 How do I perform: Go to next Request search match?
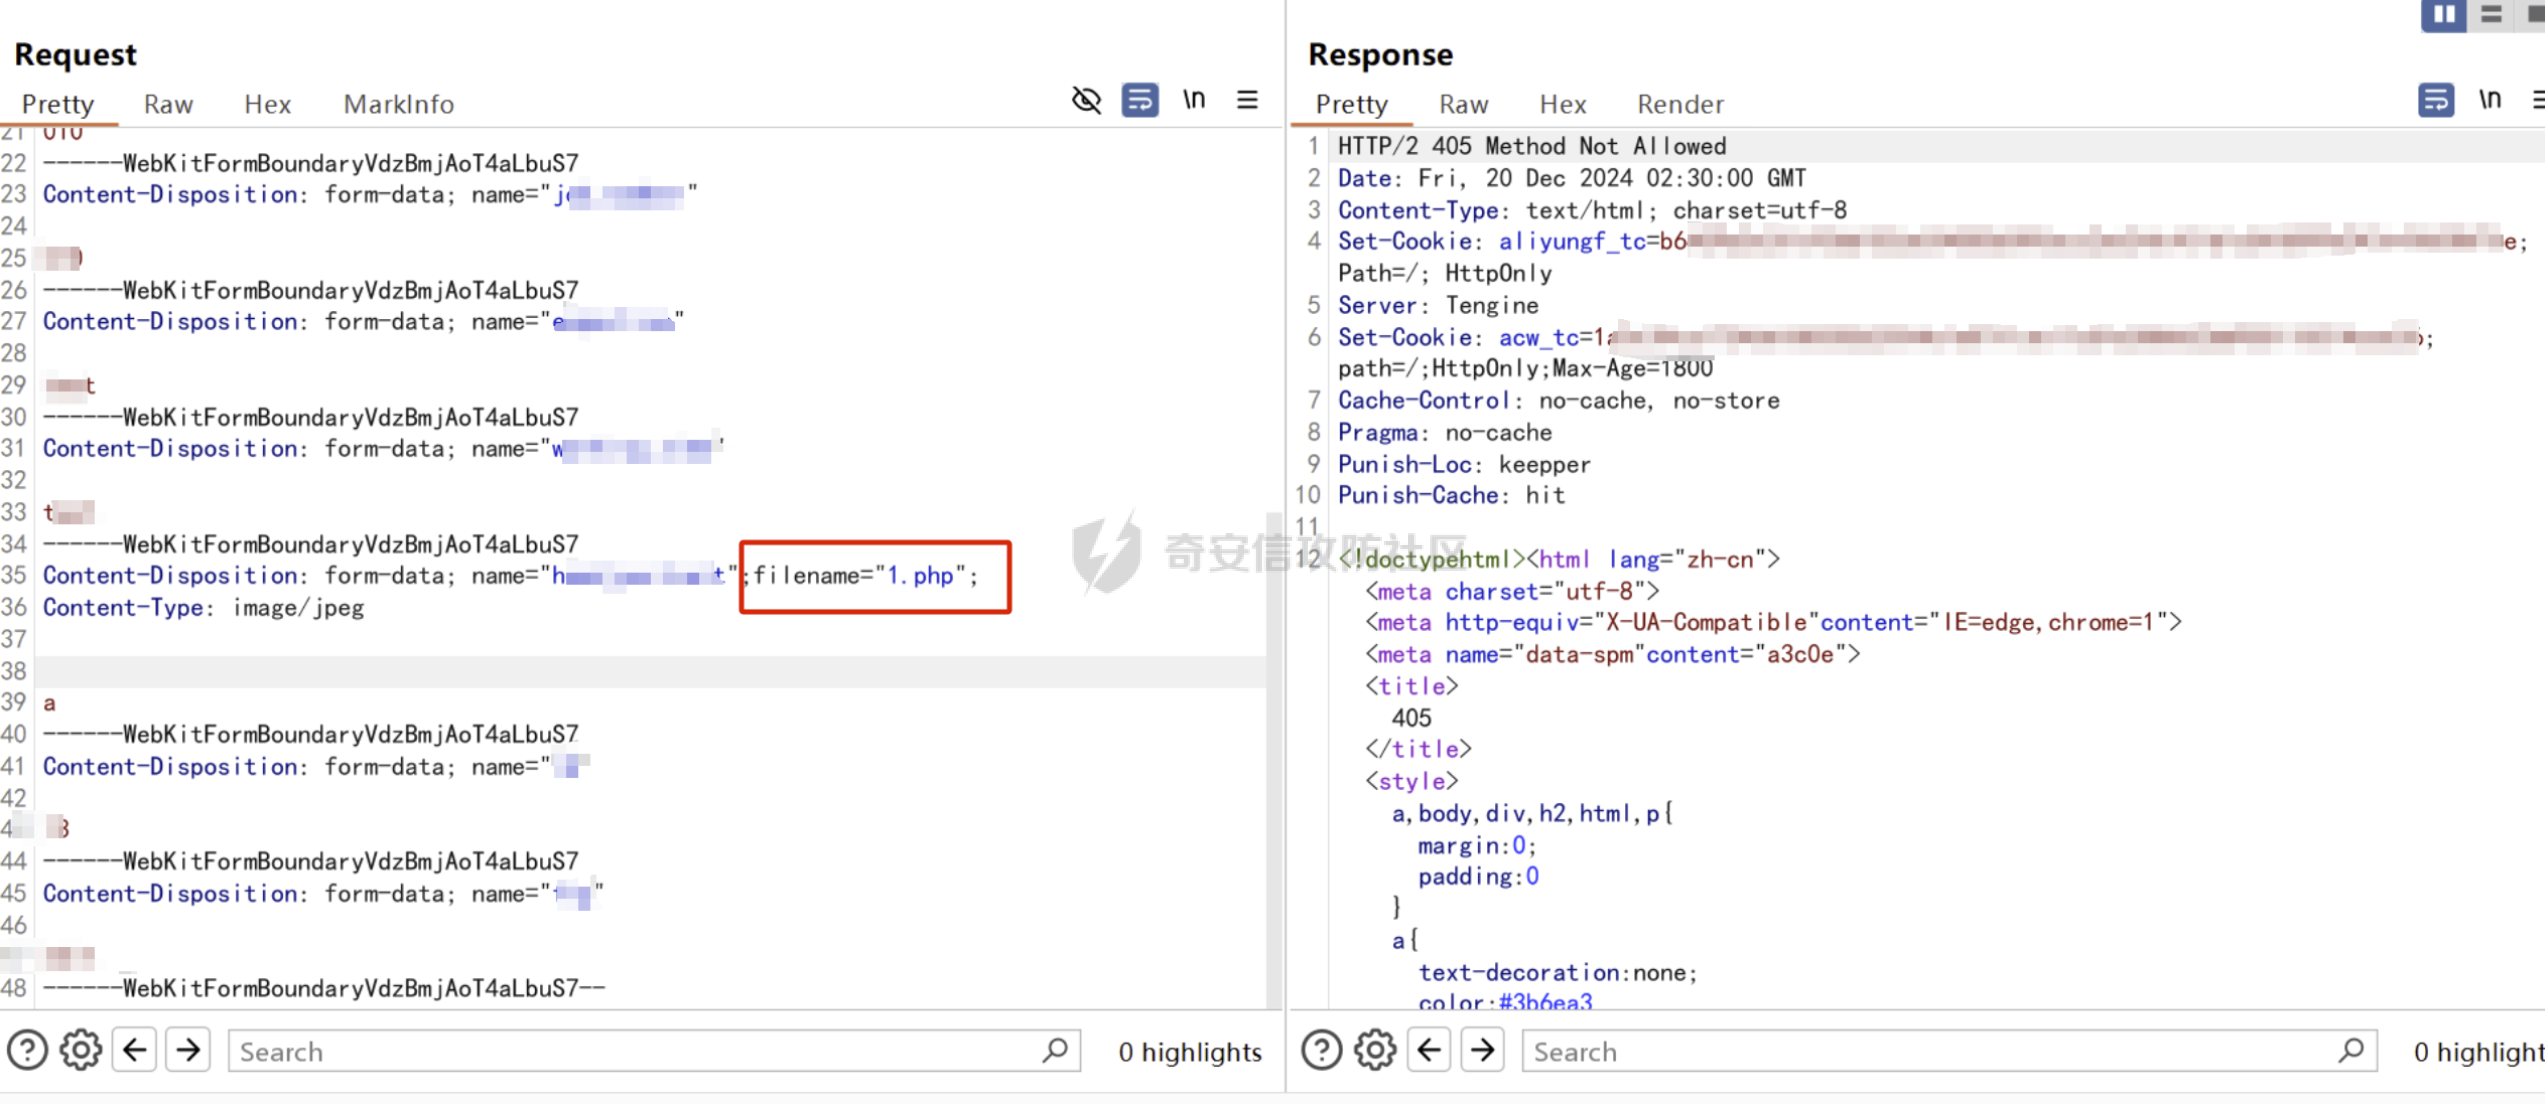pyautogui.click(x=188, y=1050)
